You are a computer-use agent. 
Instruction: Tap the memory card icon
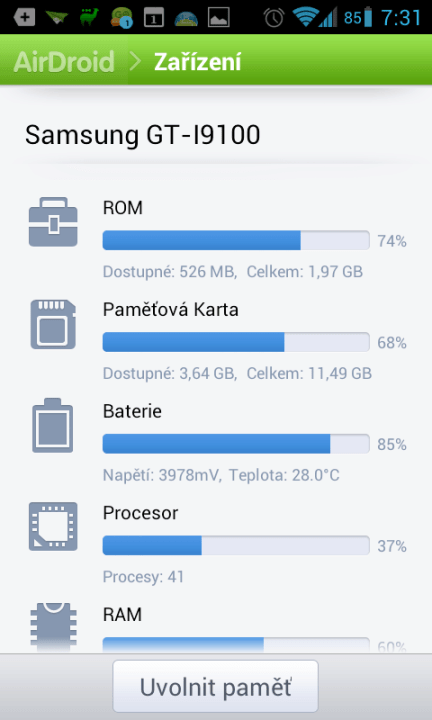coord(53,324)
